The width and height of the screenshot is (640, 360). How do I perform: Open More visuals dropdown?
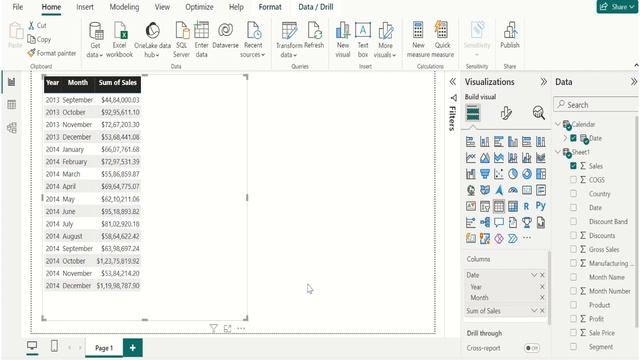[x=385, y=40]
